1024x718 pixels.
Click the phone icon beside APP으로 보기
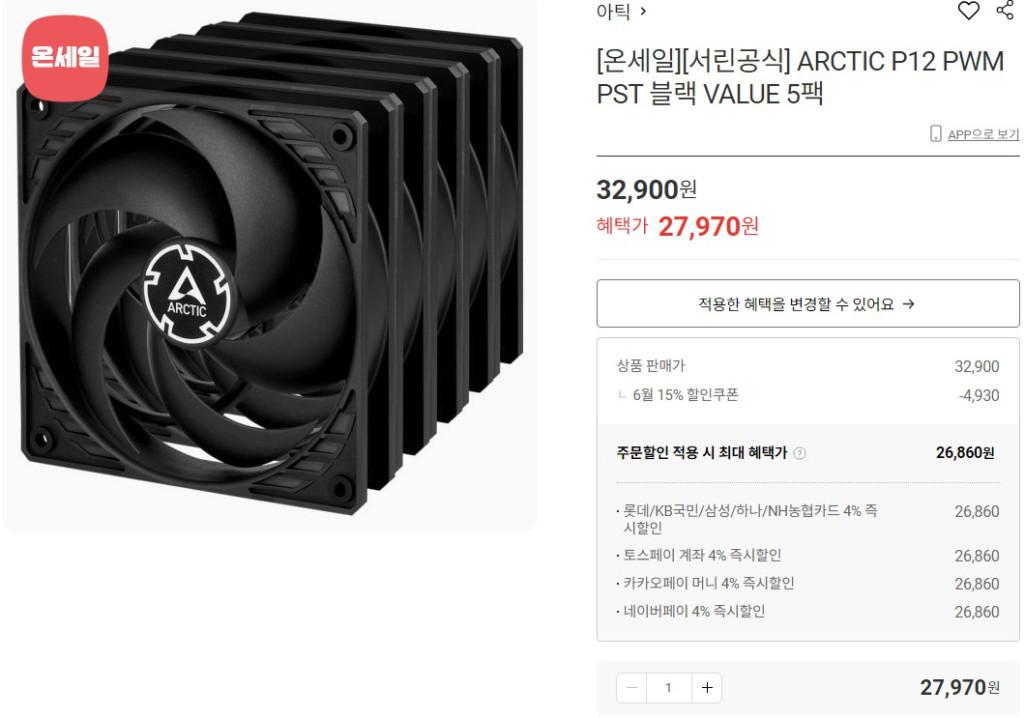[x=935, y=133]
